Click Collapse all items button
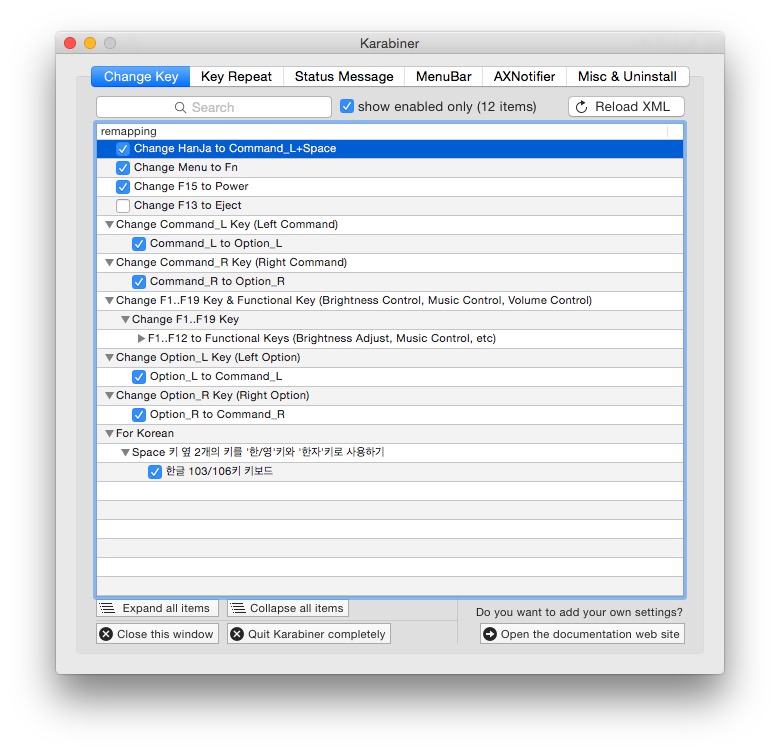Screen dimensions: 780x754 288,608
